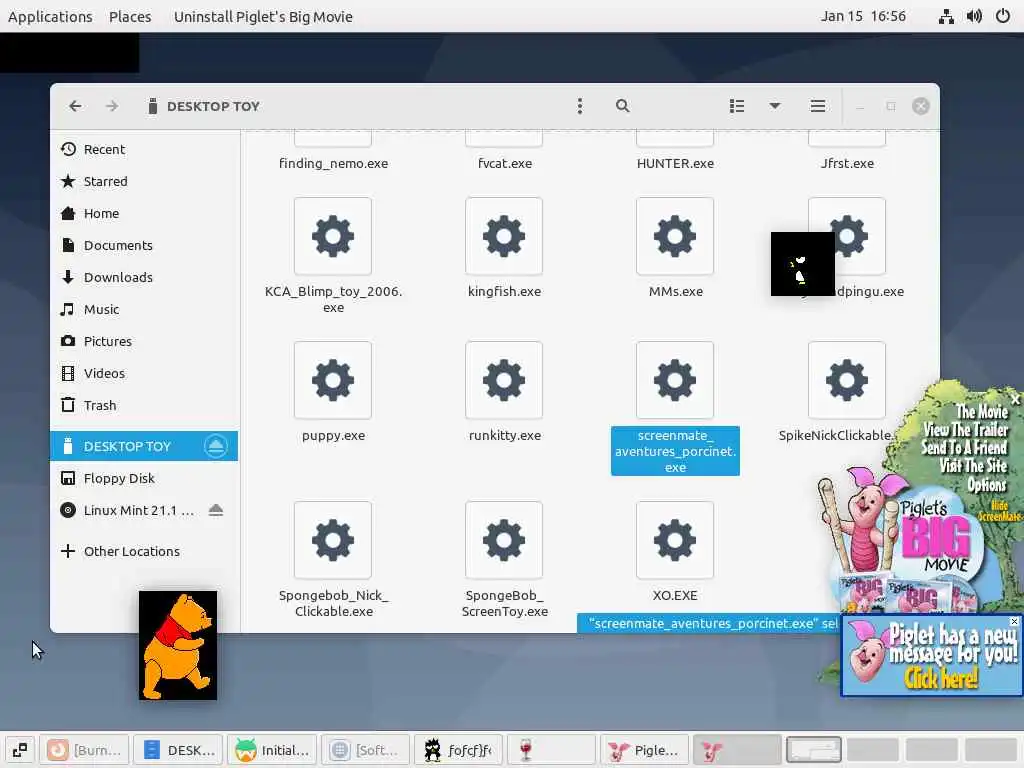
Task: Close the Piglet tree screenmate panel
Action: tap(1016, 398)
